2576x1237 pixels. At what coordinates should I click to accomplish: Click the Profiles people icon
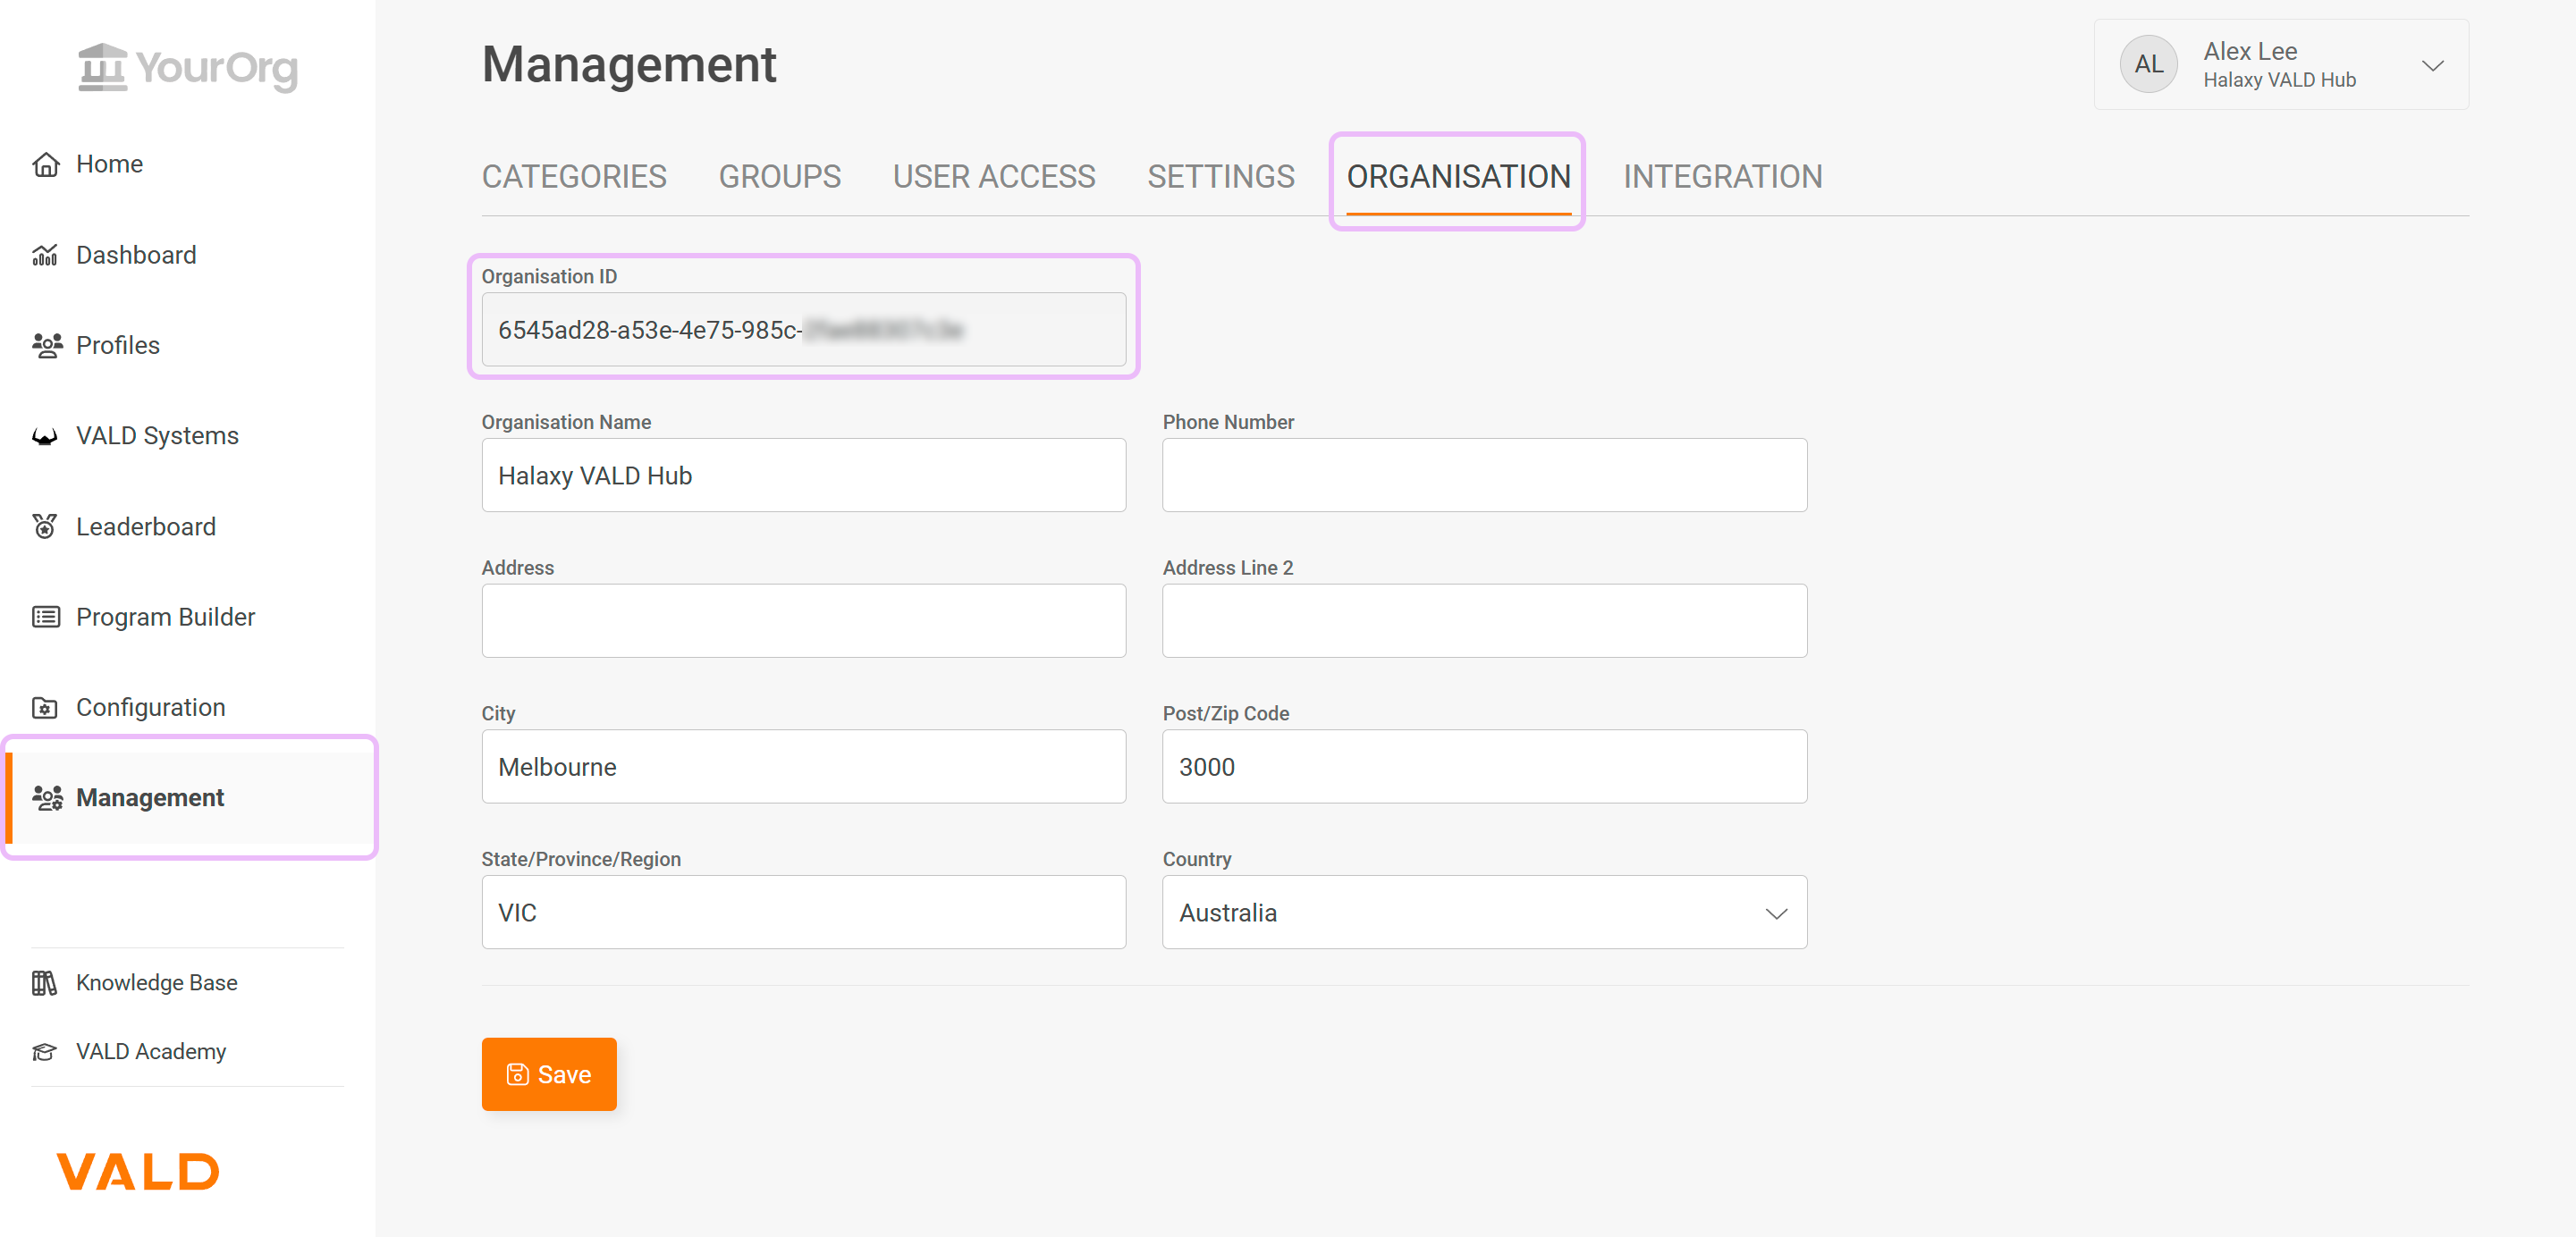click(46, 345)
